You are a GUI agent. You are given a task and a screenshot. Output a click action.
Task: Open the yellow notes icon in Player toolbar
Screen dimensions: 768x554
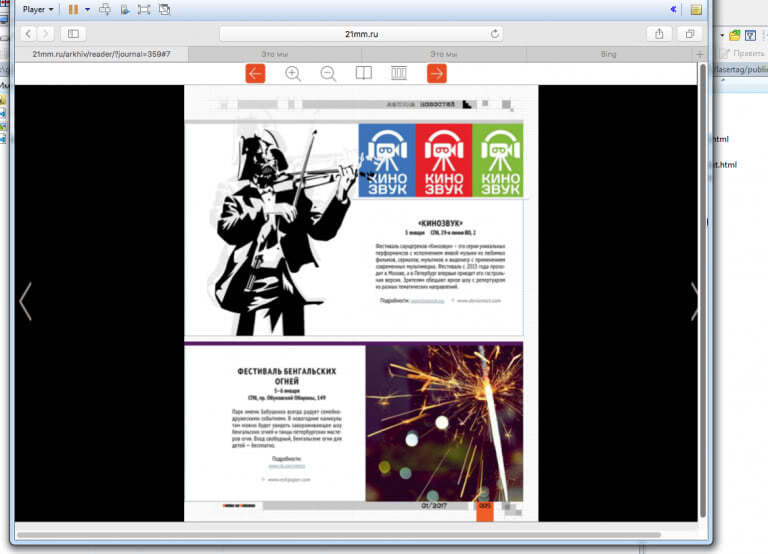pos(696,9)
